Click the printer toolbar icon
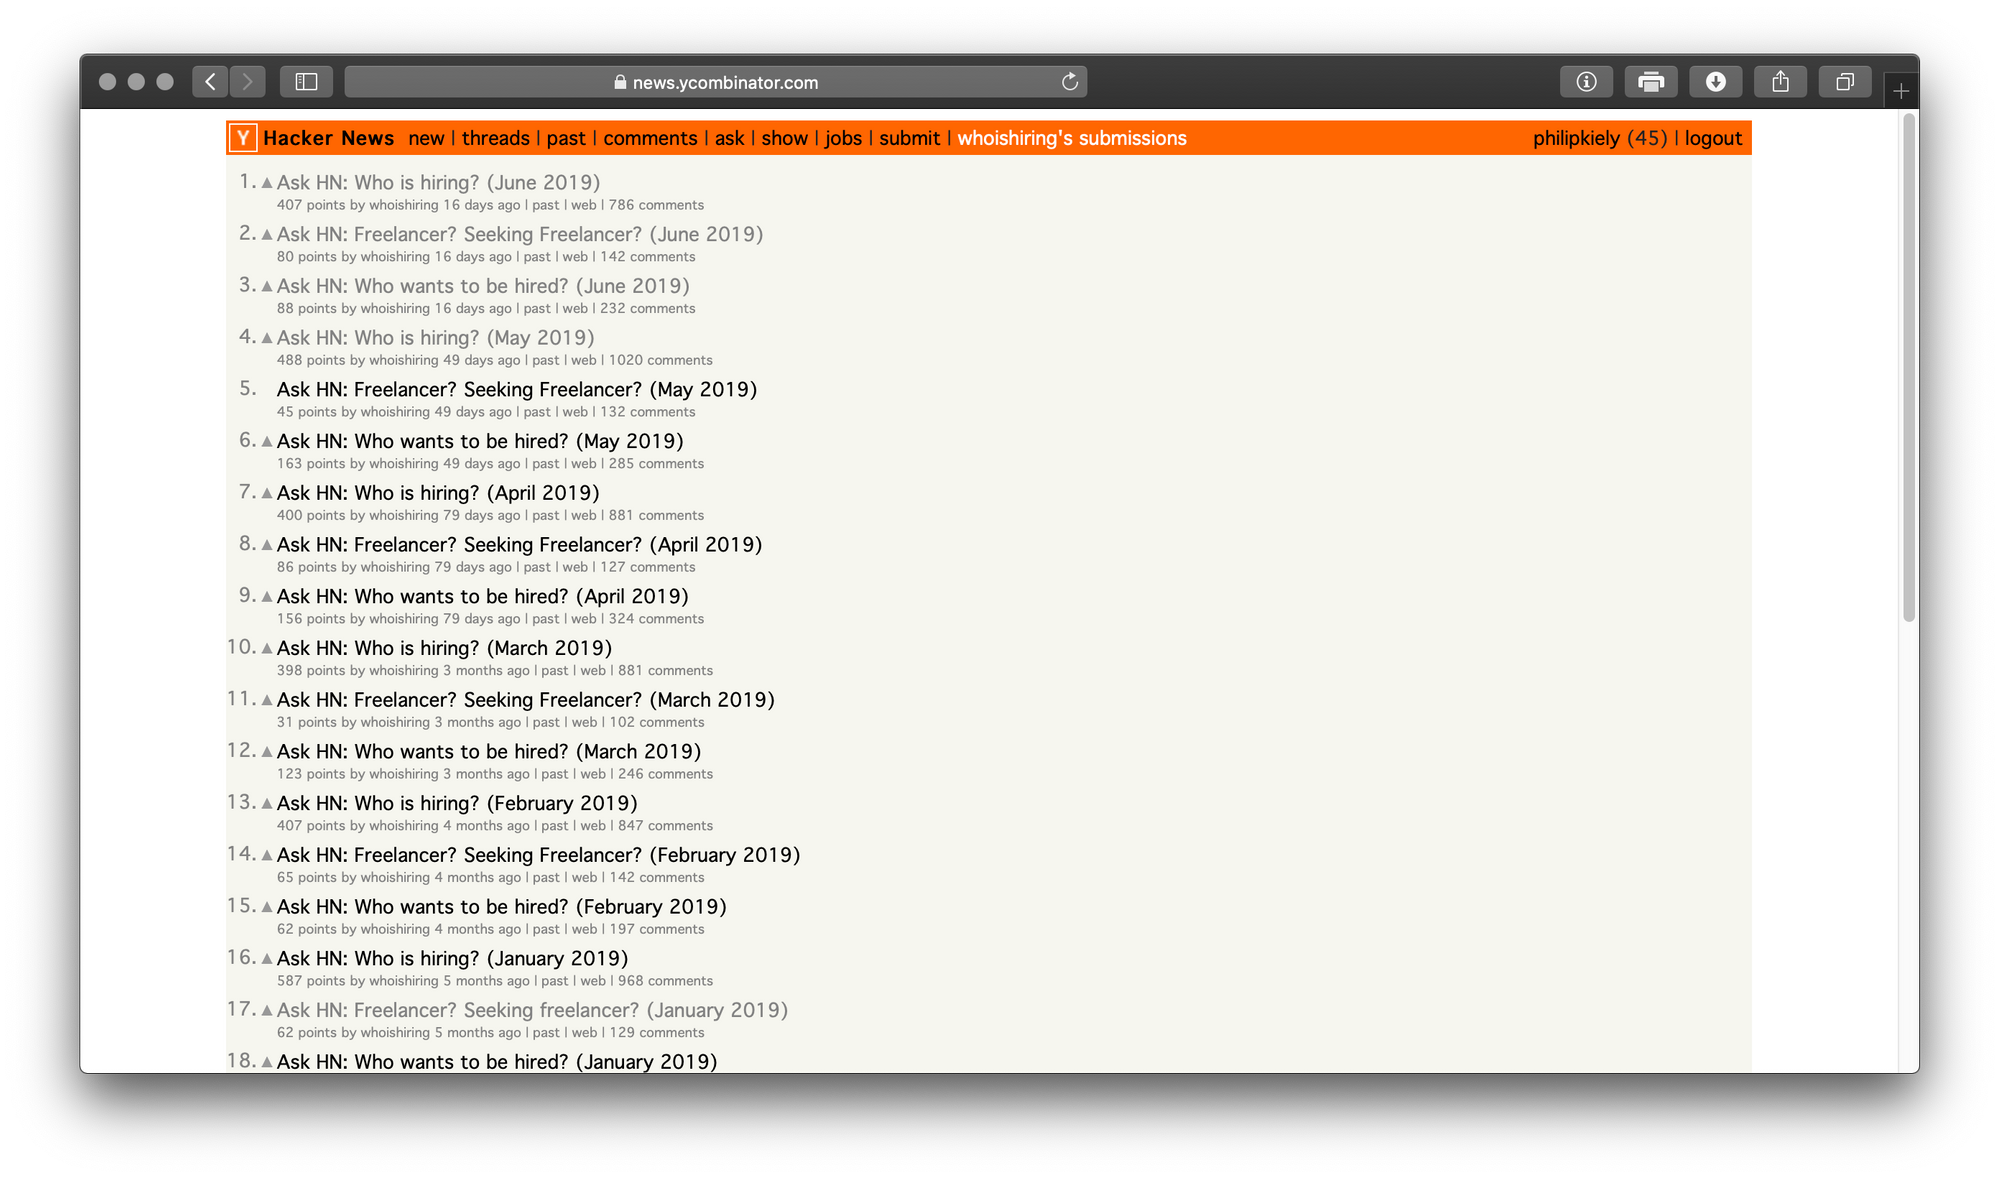This screenshot has width=2000, height=1180. click(1651, 82)
